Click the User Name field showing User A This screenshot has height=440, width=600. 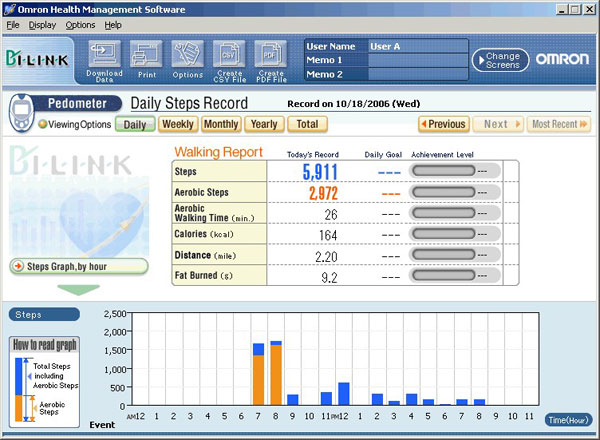point(418,46)
